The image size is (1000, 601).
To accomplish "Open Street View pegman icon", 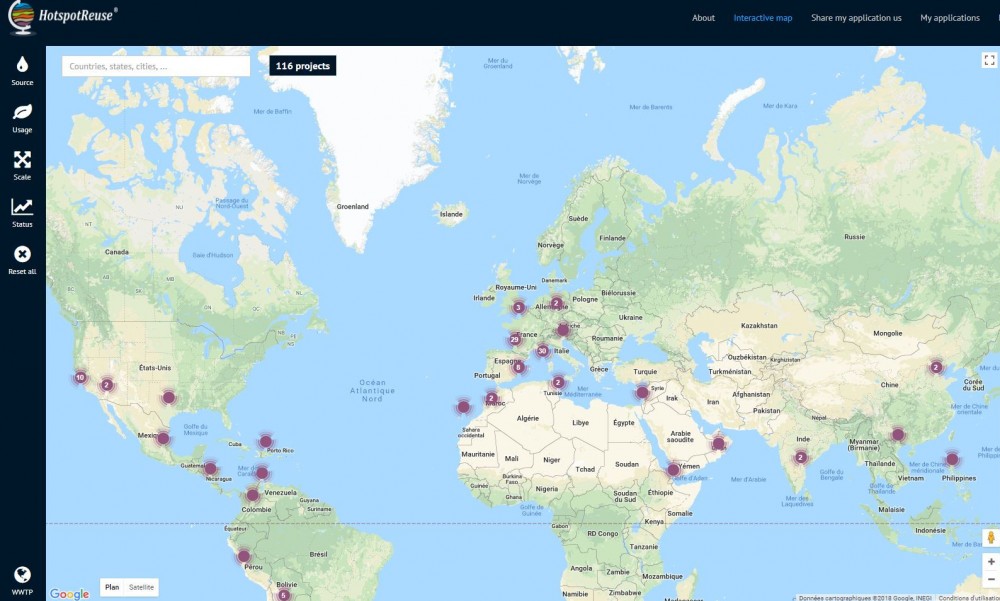I will pos(990,538).
